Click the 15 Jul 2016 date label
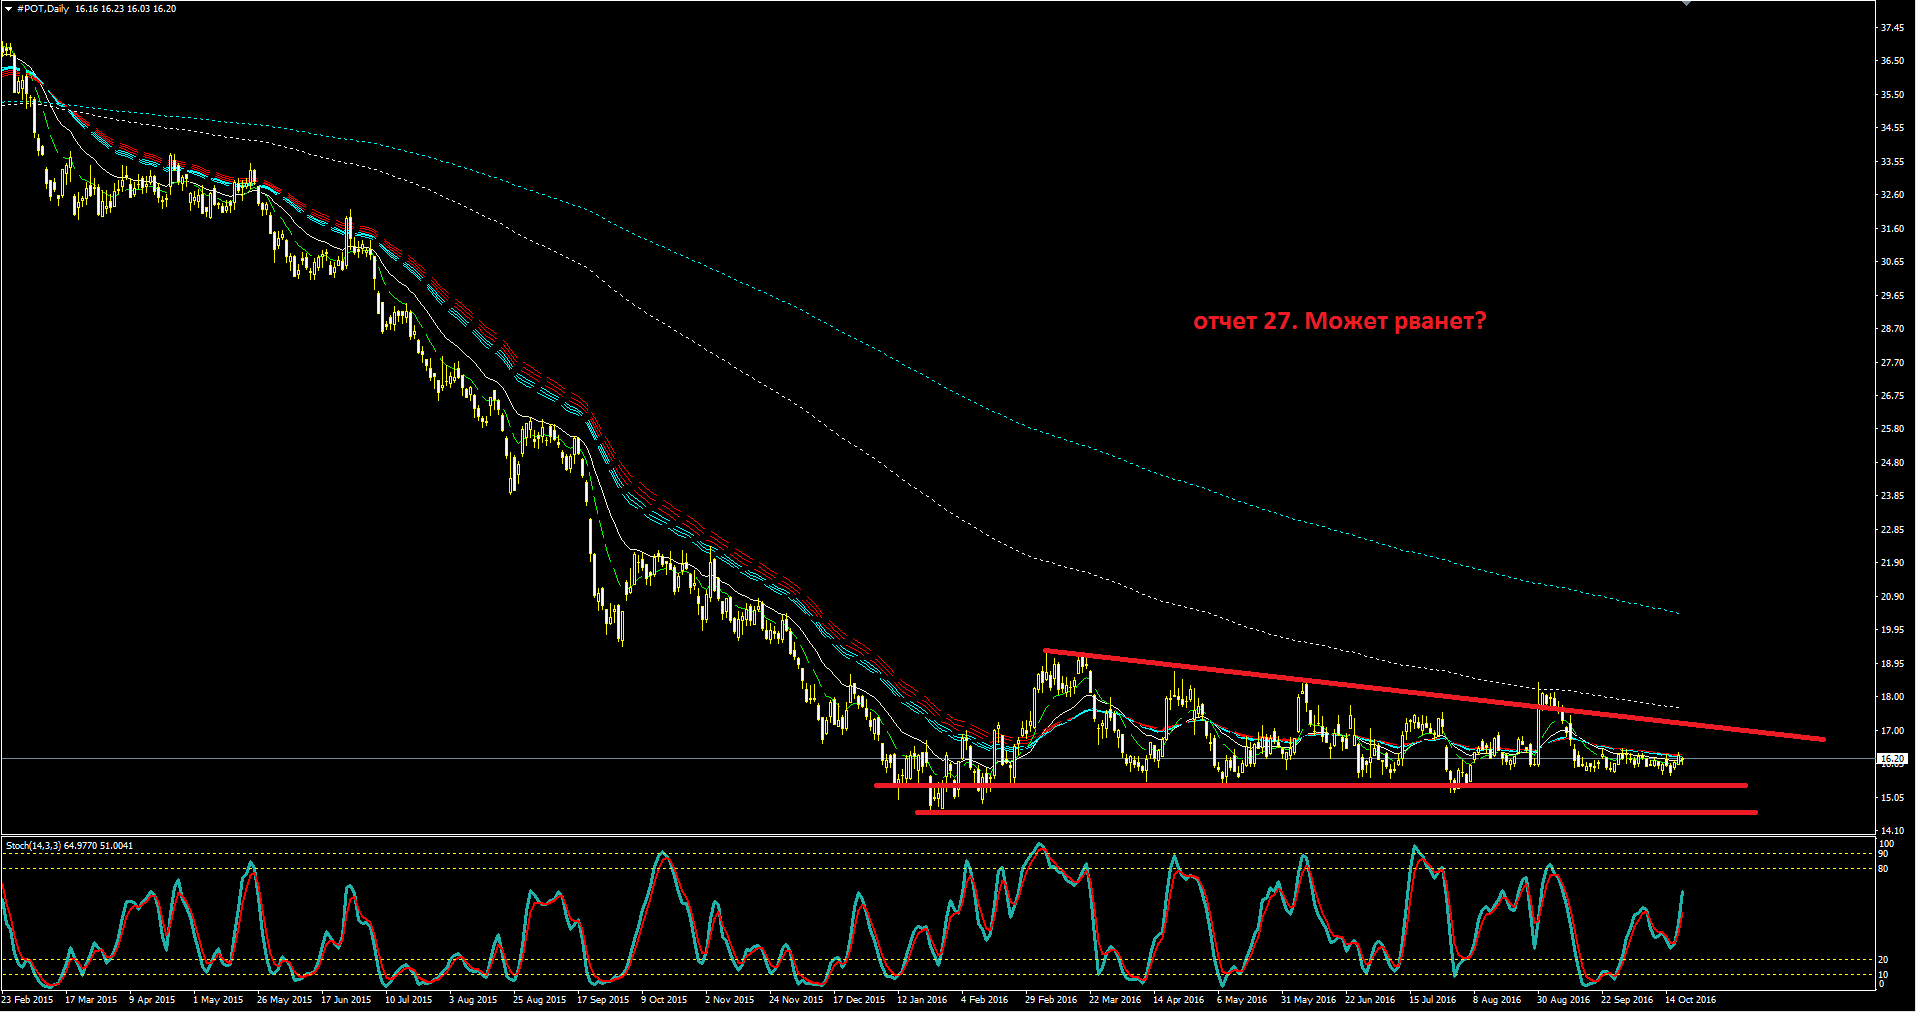 coord(1432,1000)
